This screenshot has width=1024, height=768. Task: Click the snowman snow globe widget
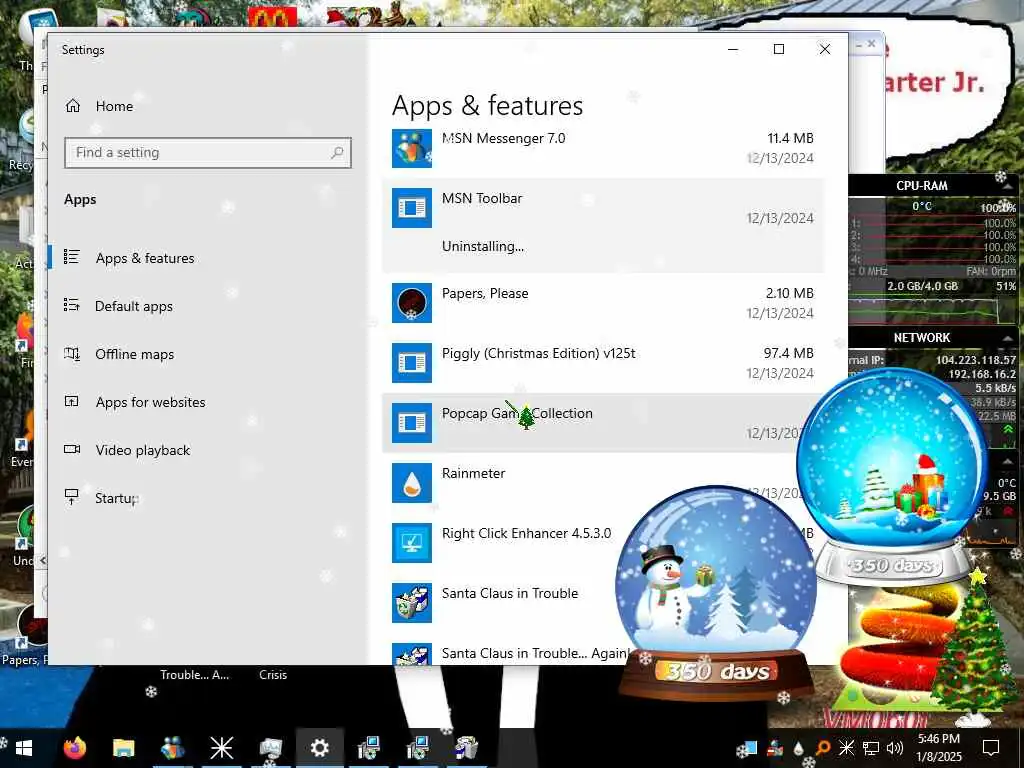tap(717, 591)
